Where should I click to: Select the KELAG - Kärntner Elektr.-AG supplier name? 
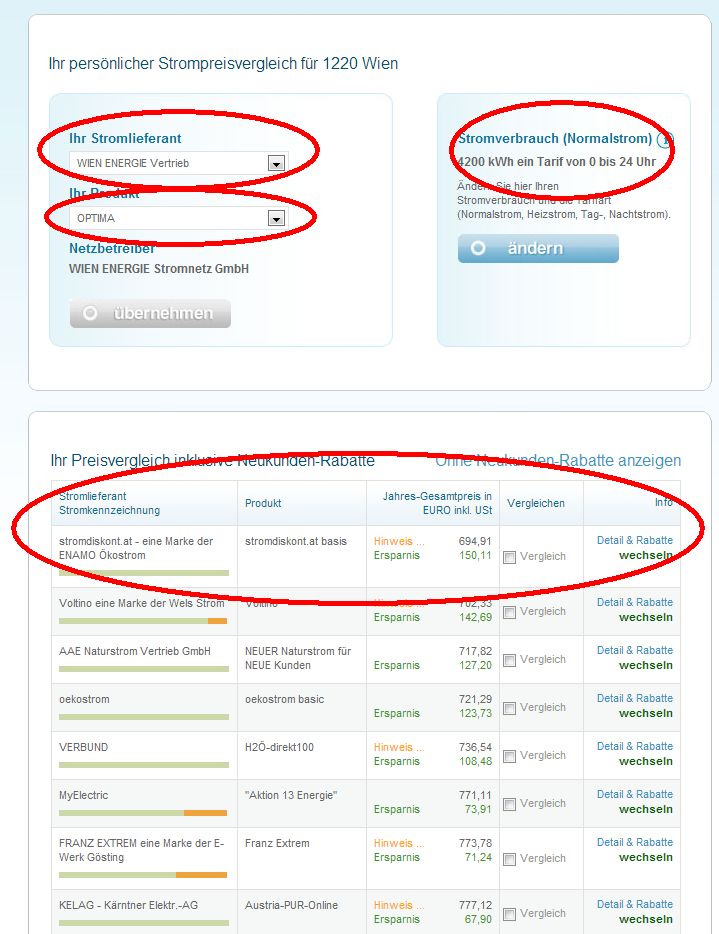pyautogui.click(x=128, y=905)
